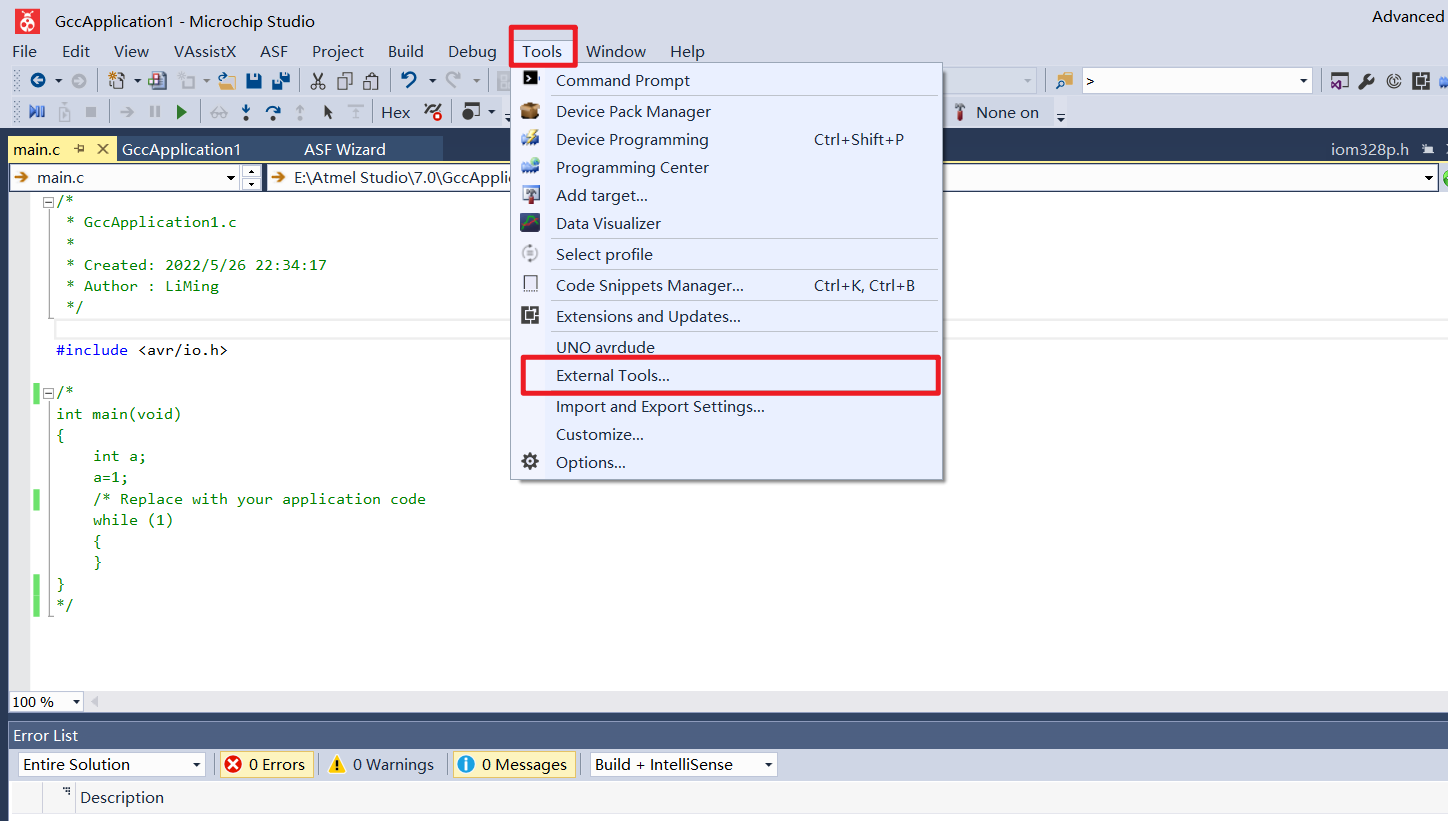Screen dimensions: 1448x821
Task: Save the current file with Save icon
Action: tap(254, 81)
